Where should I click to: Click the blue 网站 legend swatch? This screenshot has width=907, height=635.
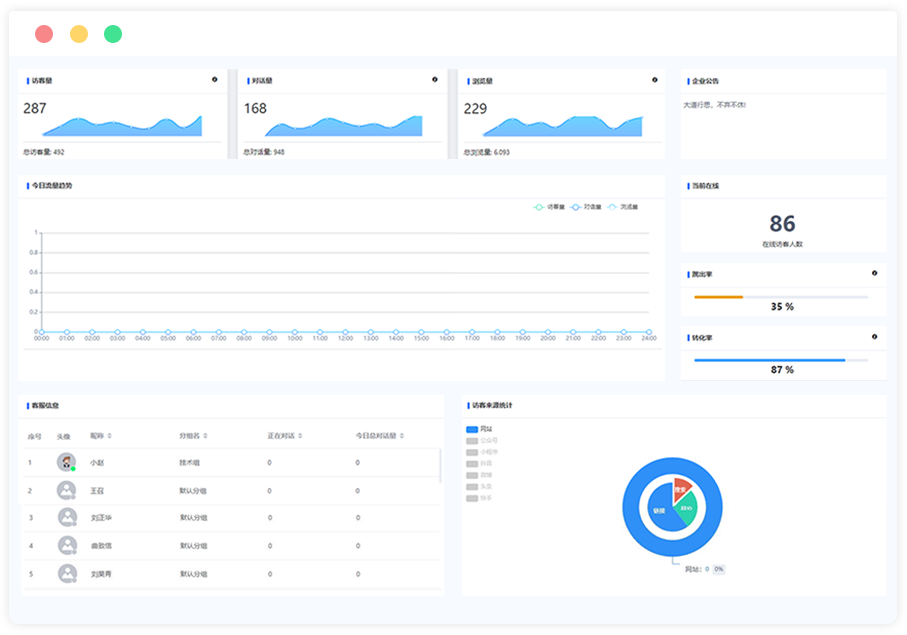[472, 430]
